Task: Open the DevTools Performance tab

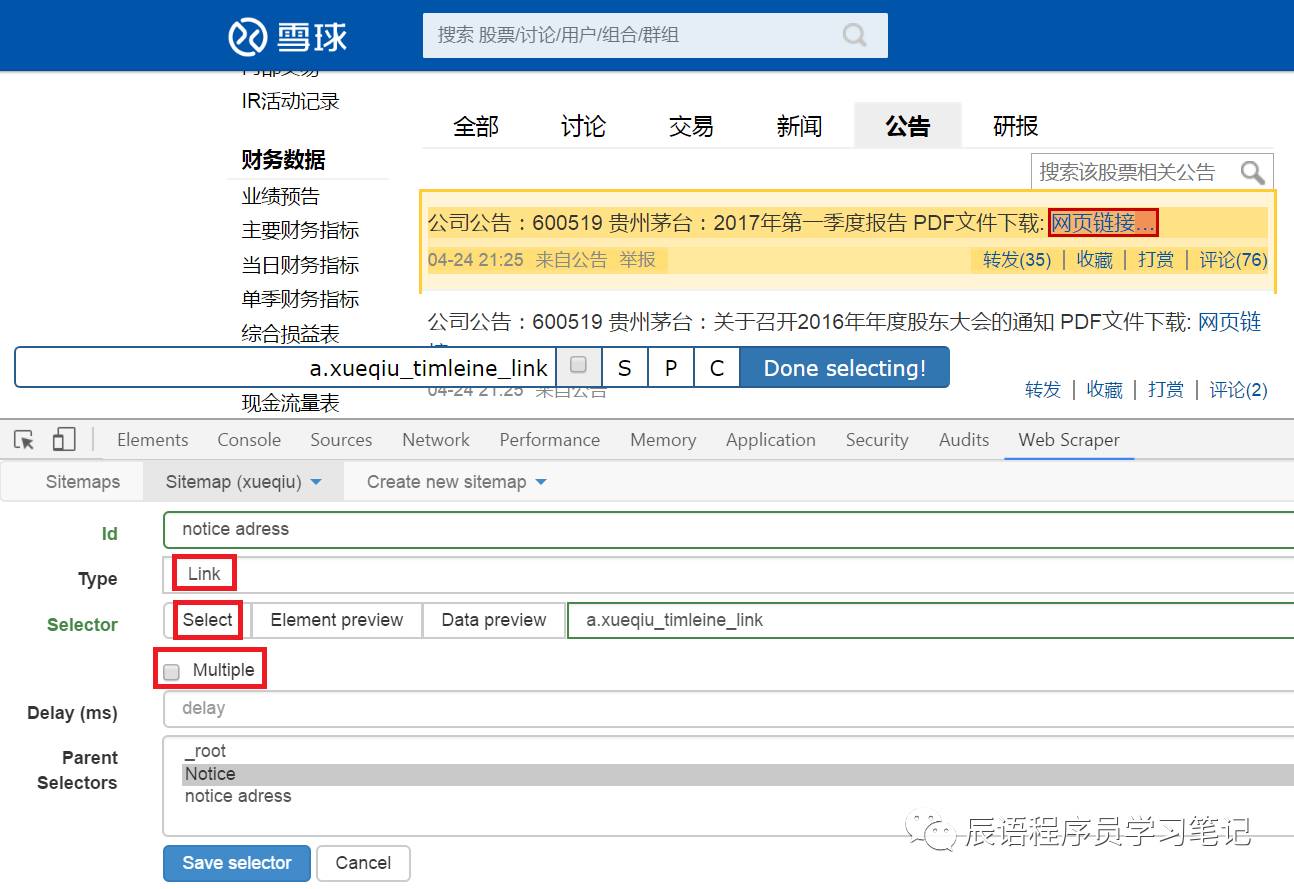Action: click(x=550, y=440)
